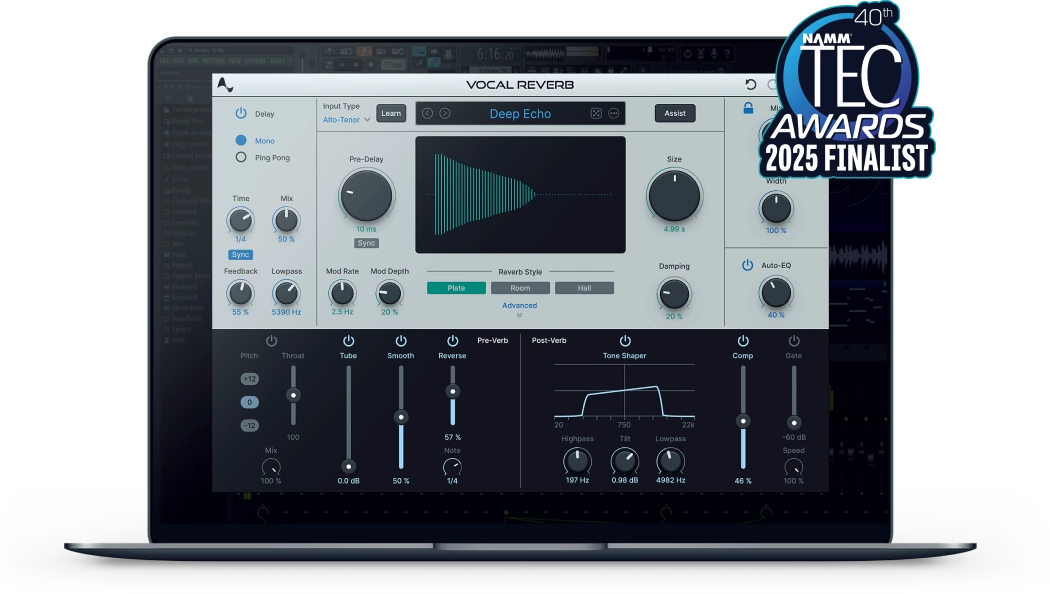Viewport: 1050px width, 594px height.
Task: Toggle the Tone Shaper power switch
Action: [625, 341]
